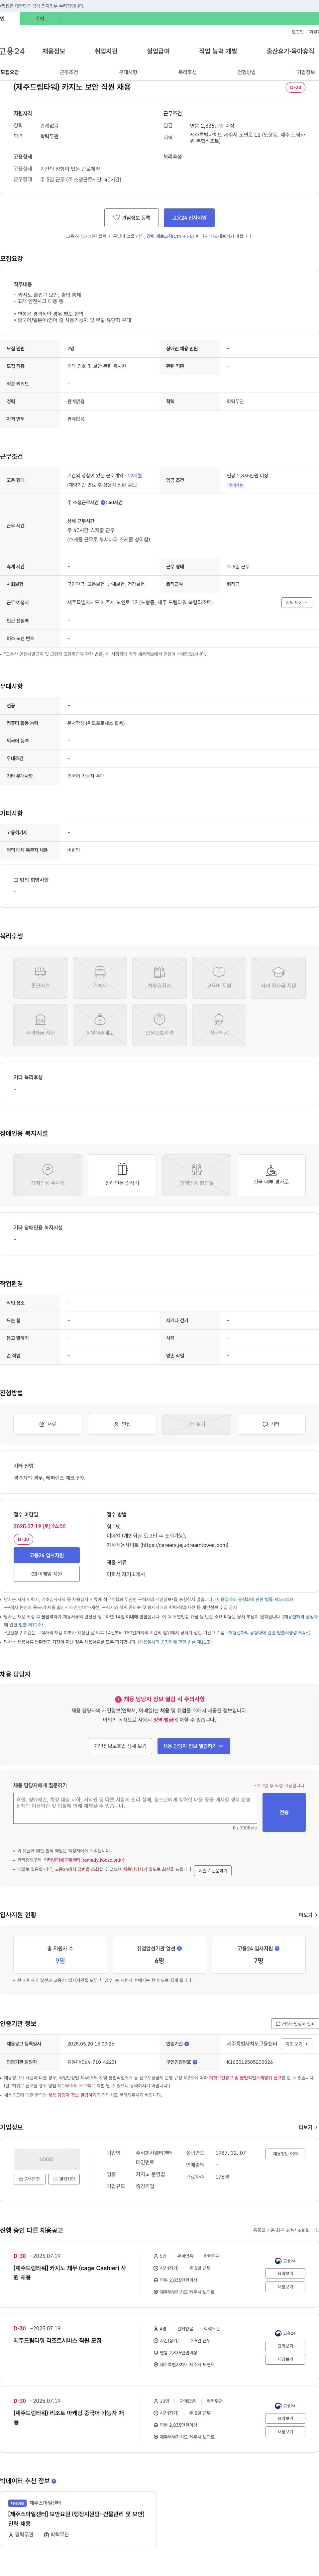Click the 면접 screening method box
The width and height of the screenshot is (319, 2576).
122,1424
